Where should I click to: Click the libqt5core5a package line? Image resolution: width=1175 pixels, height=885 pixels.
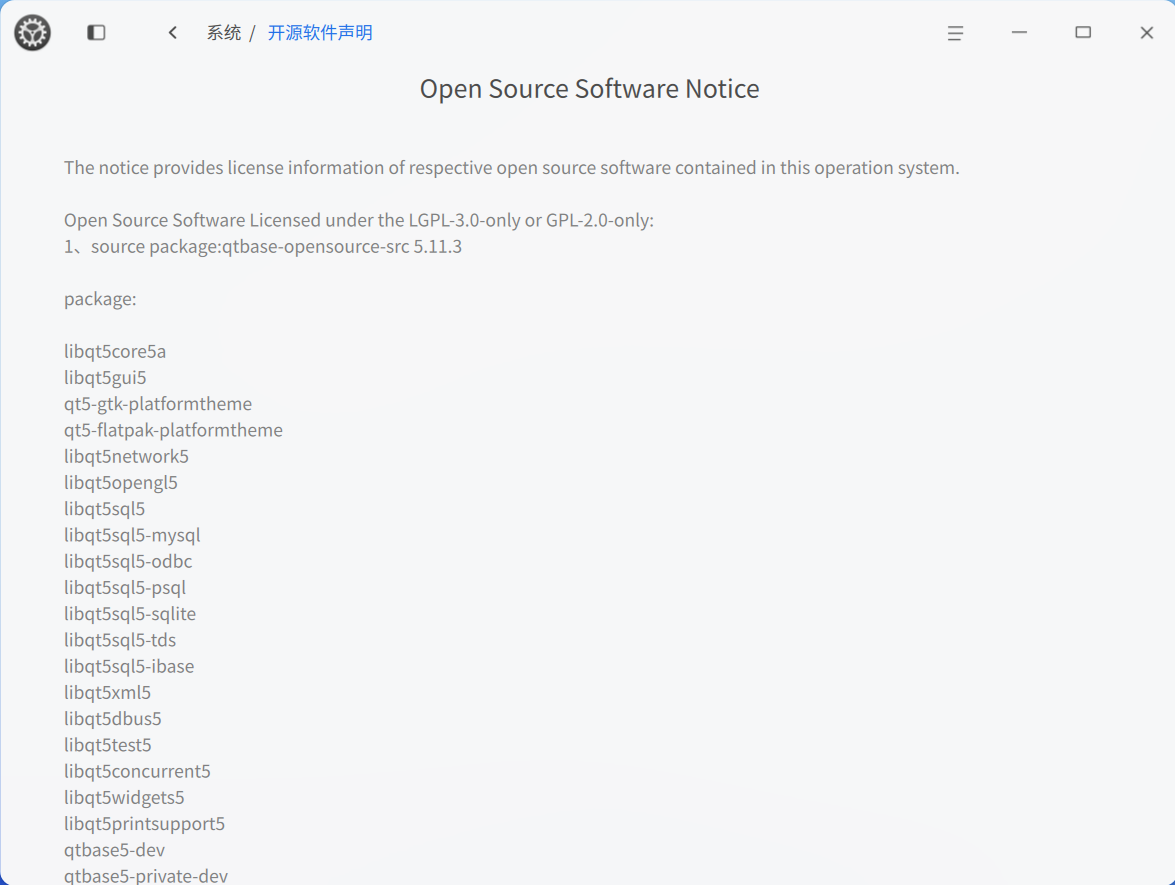point(115,351)
